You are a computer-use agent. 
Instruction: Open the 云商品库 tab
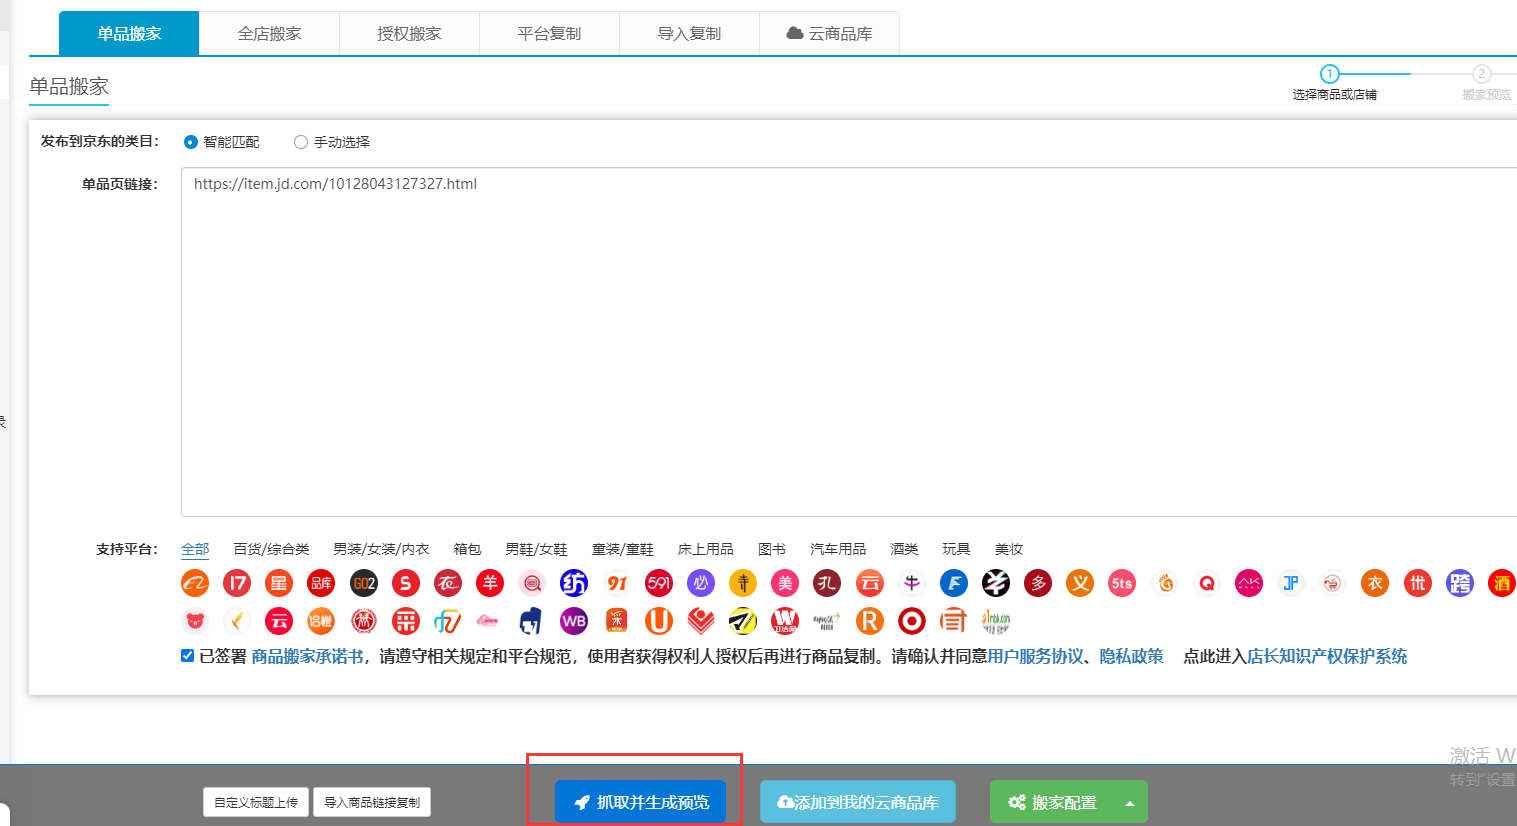[x=829, y=33]
